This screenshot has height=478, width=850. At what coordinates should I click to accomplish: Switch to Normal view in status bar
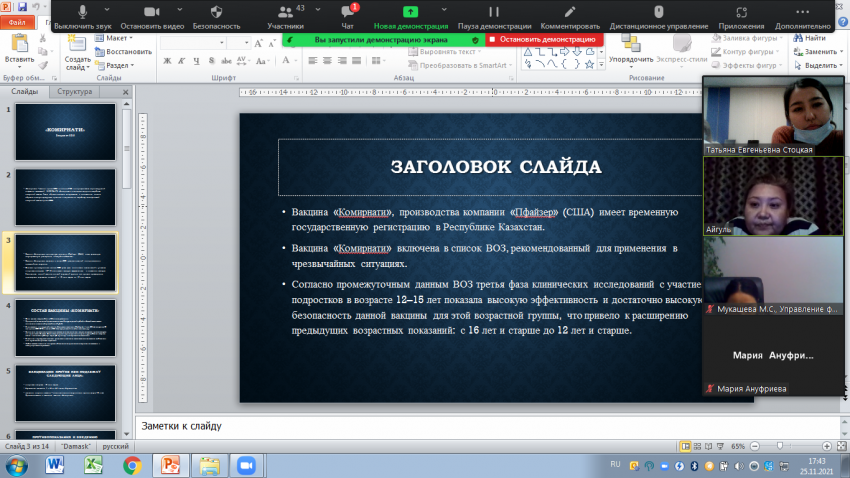coord(685,446)
